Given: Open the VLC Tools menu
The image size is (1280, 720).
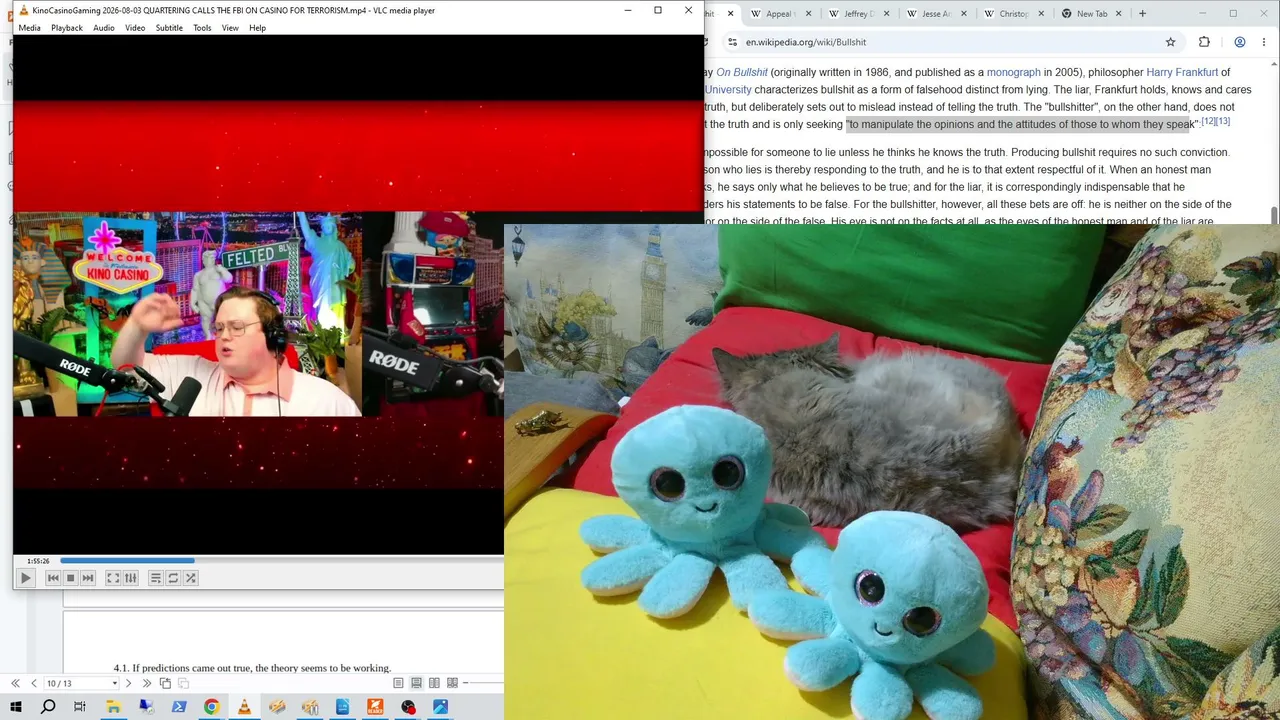Looking at the screenshot, I should coord(202,28).
